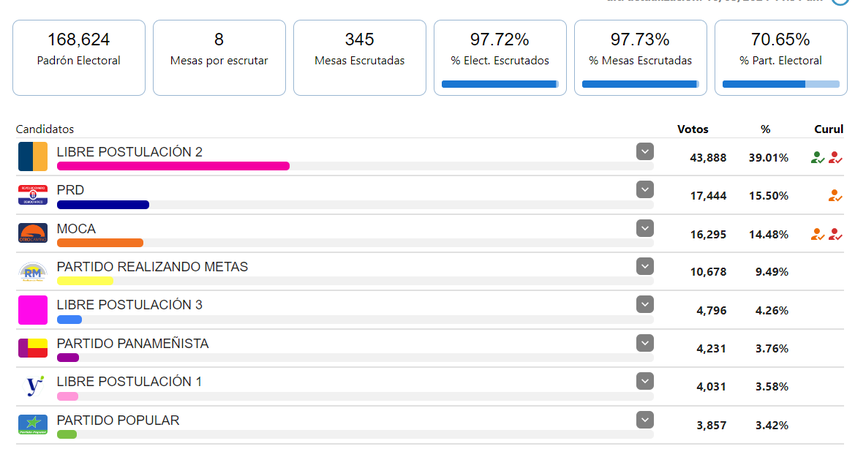855x449 pixels.
Task: Select the Mesas por escrutar card
Action: click(219, 58)
